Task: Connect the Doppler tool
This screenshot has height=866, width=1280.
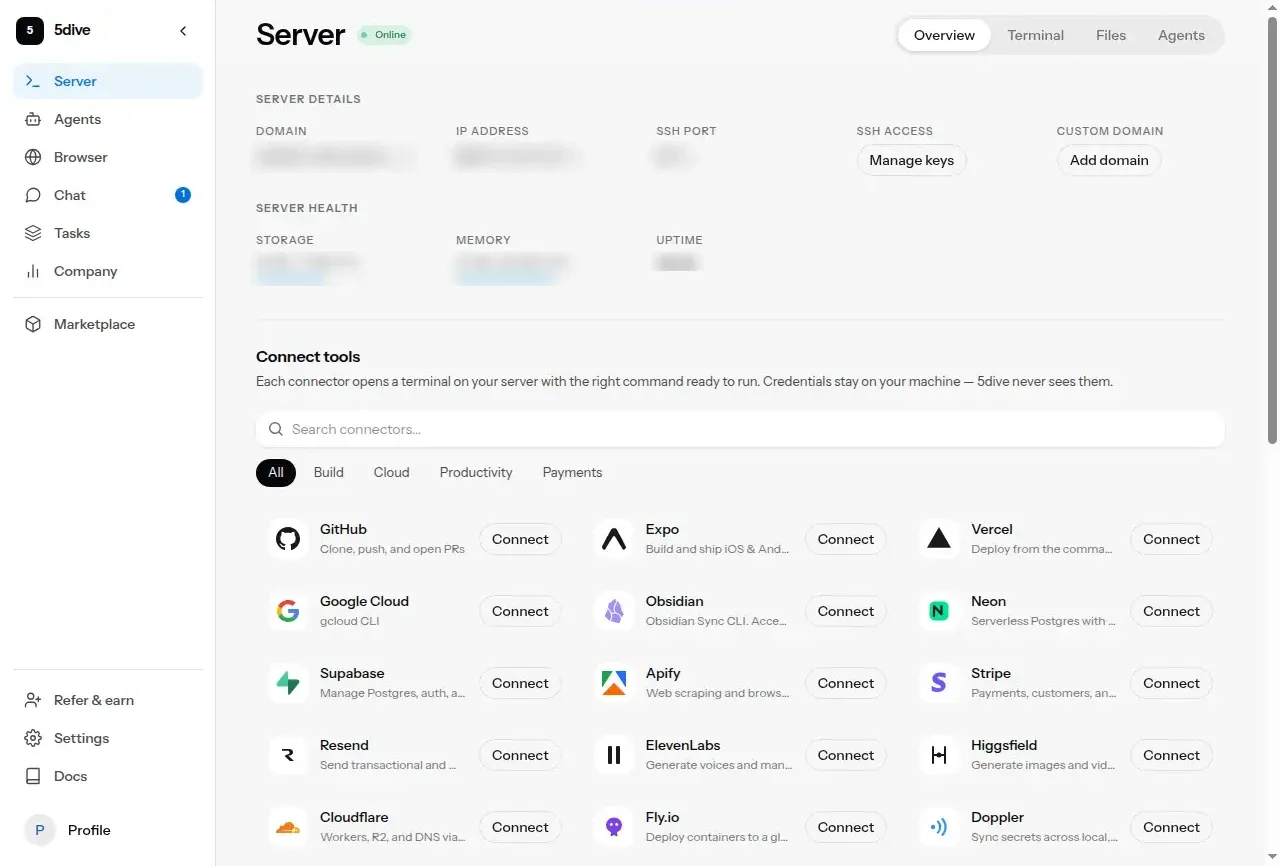Action: [x=1171, y=827]
